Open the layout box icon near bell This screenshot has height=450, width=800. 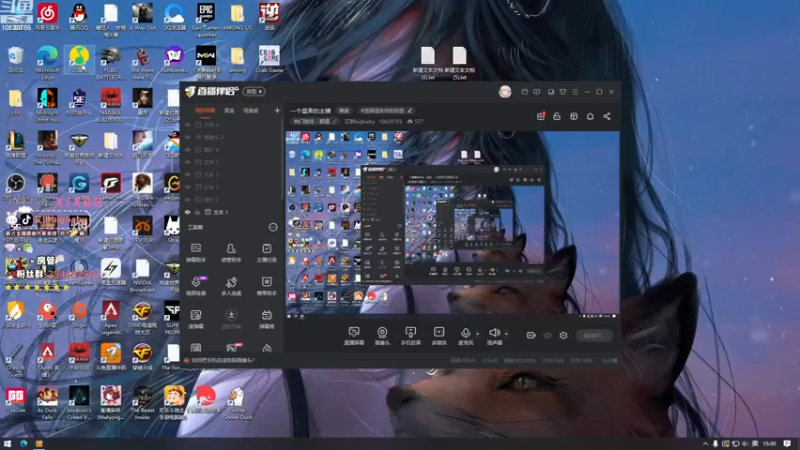[x=574, y=116]
